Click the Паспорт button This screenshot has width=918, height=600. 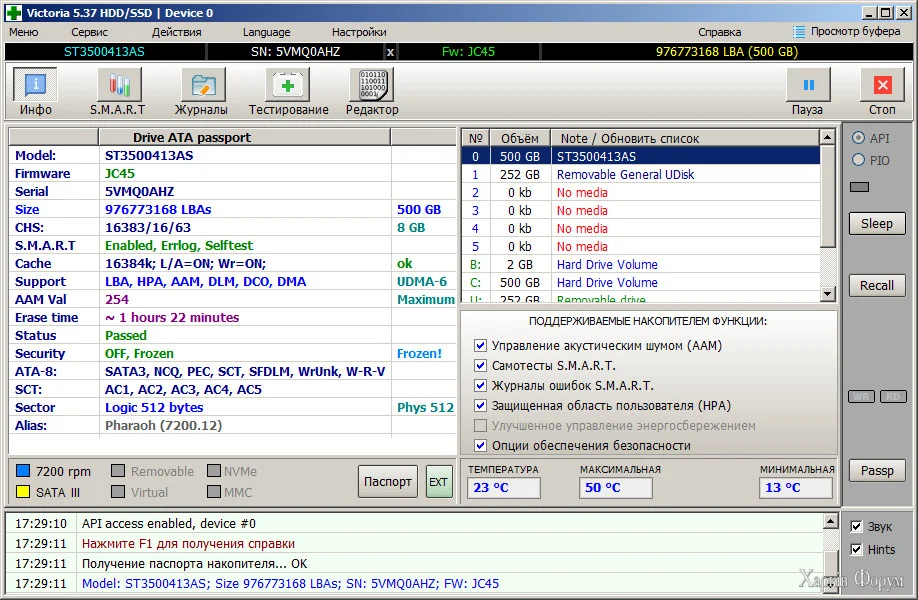tap(387, 481)
